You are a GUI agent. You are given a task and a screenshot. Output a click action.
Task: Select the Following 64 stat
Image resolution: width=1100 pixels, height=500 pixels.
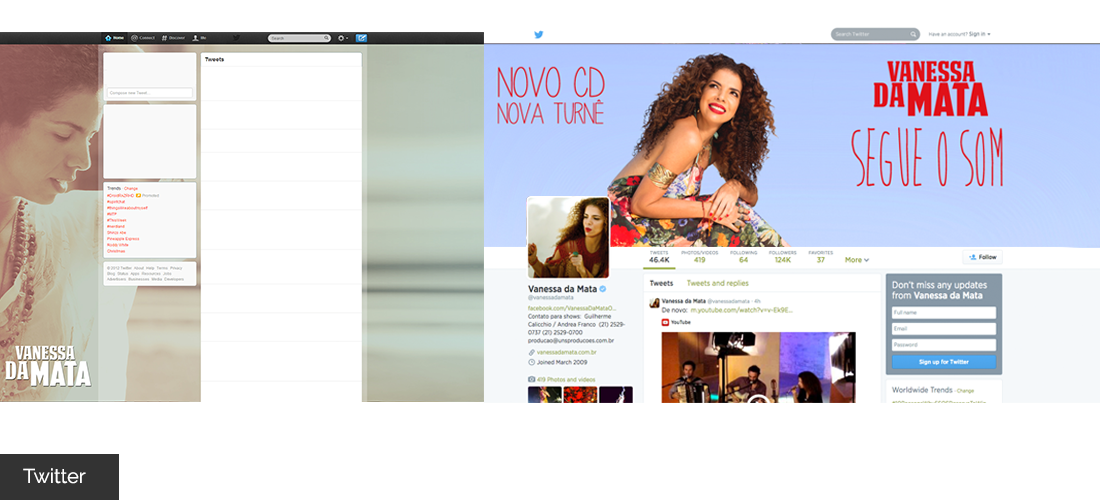[x=744, y=257]
